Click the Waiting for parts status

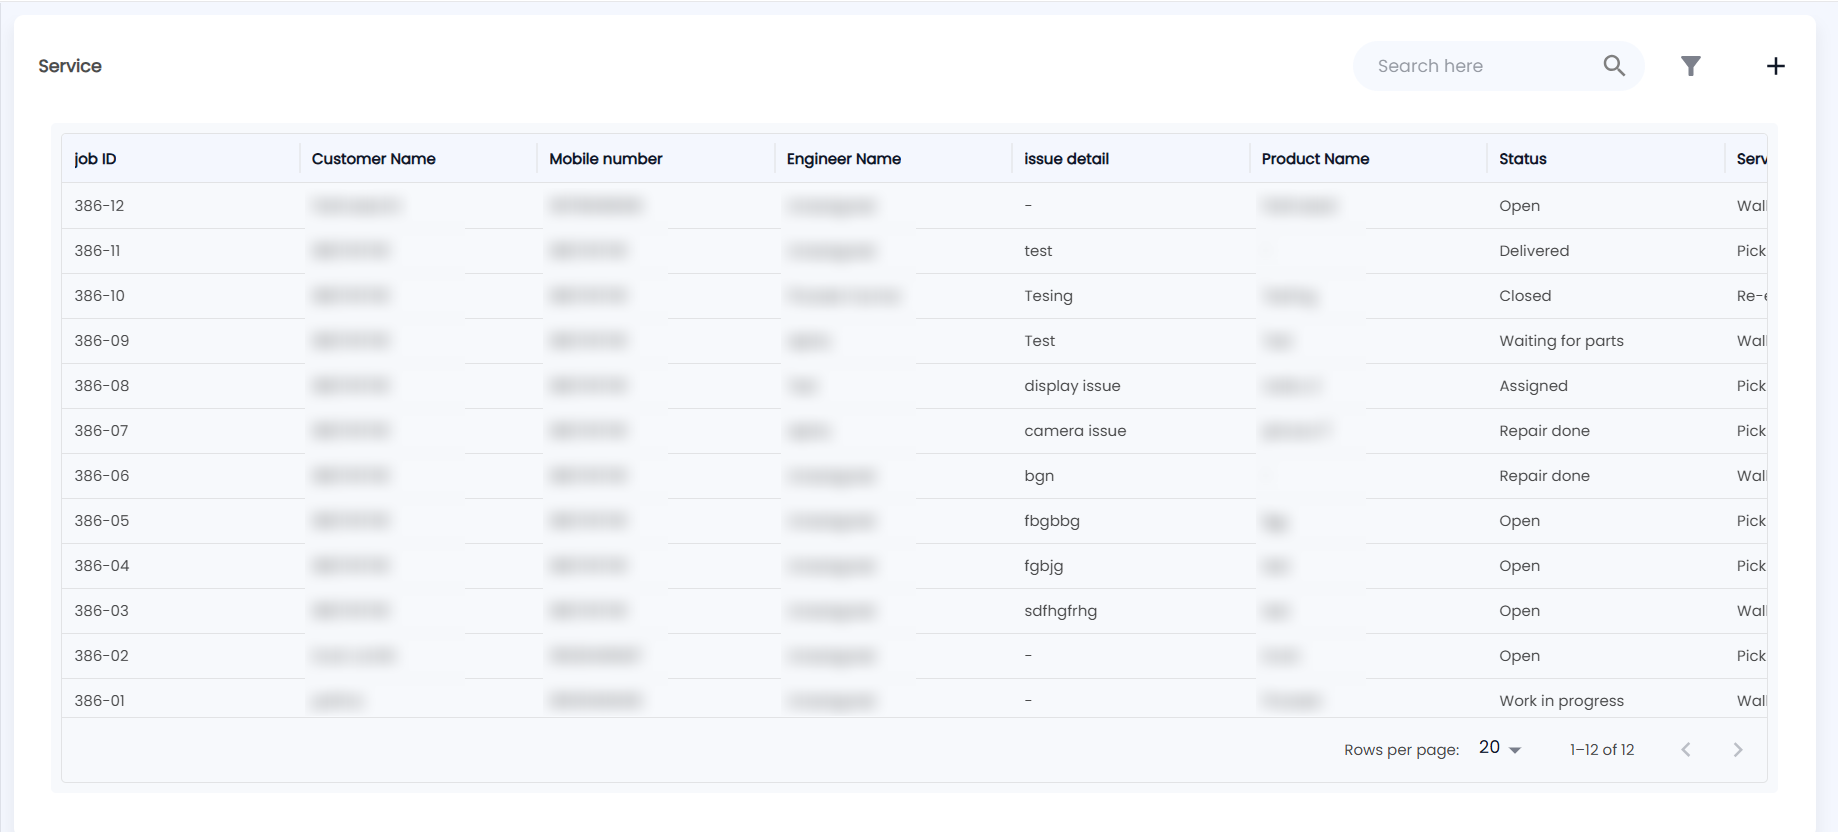click(1561, 341)
